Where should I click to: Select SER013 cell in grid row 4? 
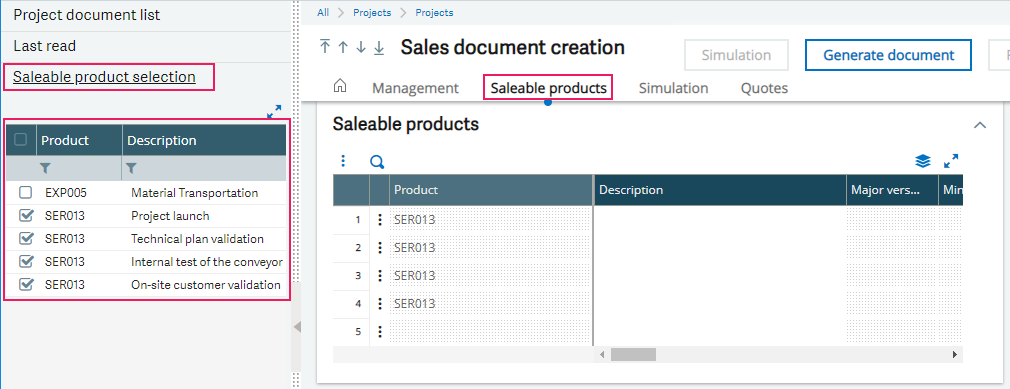coord(490,303)
